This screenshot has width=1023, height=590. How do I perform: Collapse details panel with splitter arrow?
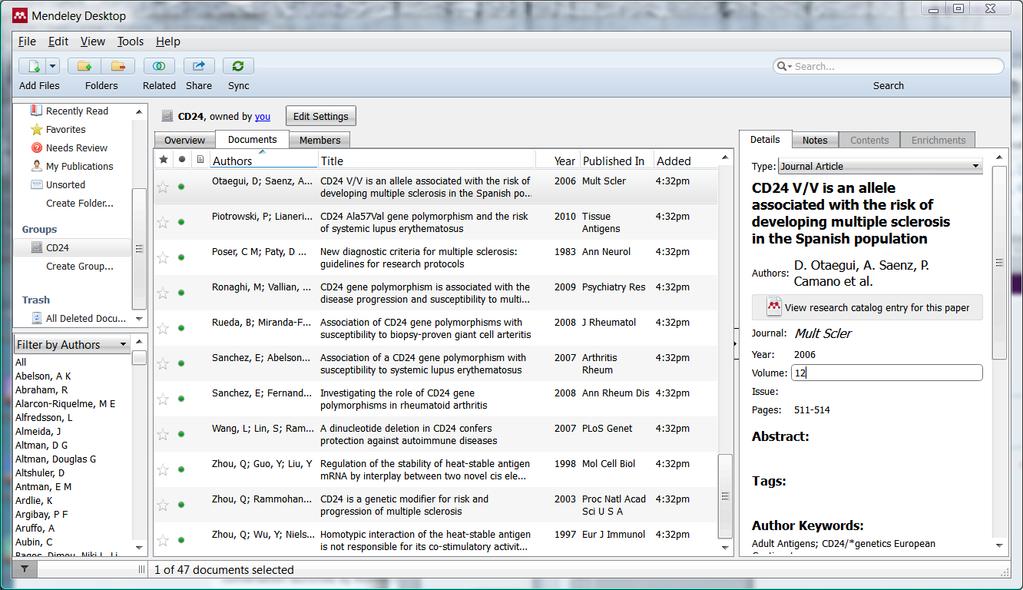coord(735,343)
